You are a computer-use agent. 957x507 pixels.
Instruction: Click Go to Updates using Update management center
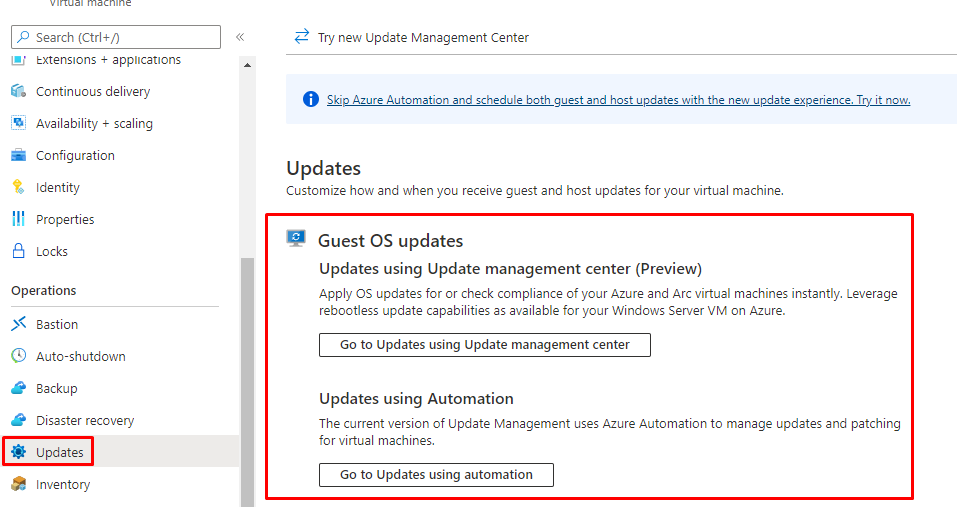(485, 345)
